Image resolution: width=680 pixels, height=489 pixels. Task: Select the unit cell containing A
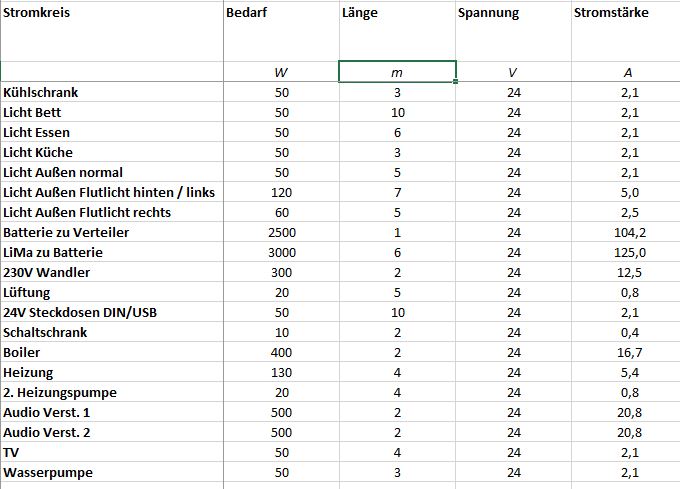coord(627,72)
